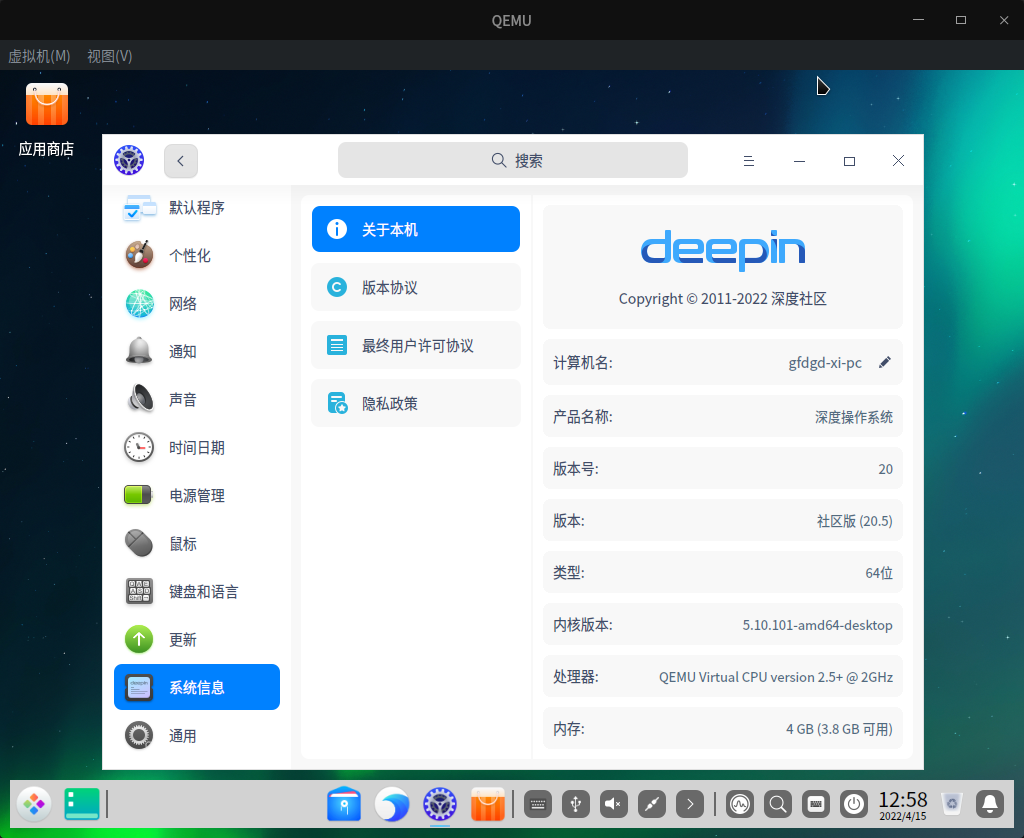Image resolution: width=1024 pixels, height=838 pixels.
Task: Click the processor value QEMU Virtual CPU
Action: [776, 677]
